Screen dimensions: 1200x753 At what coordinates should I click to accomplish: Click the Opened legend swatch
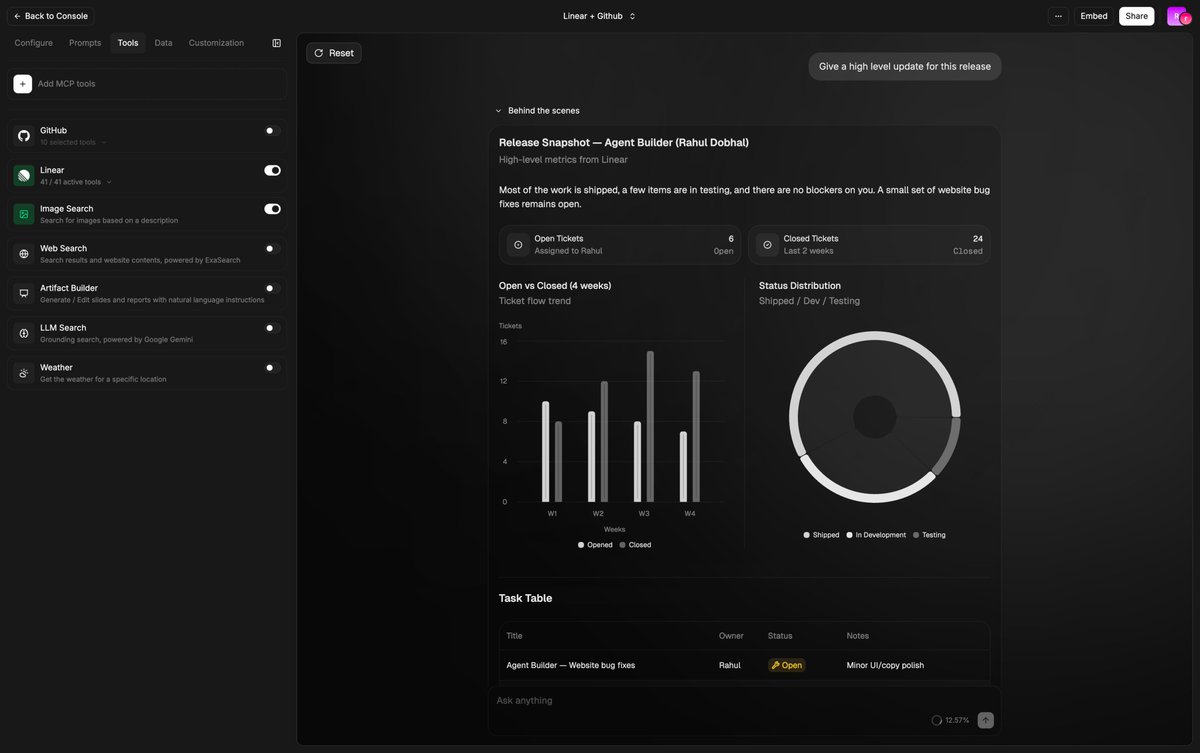coord(581,545)
